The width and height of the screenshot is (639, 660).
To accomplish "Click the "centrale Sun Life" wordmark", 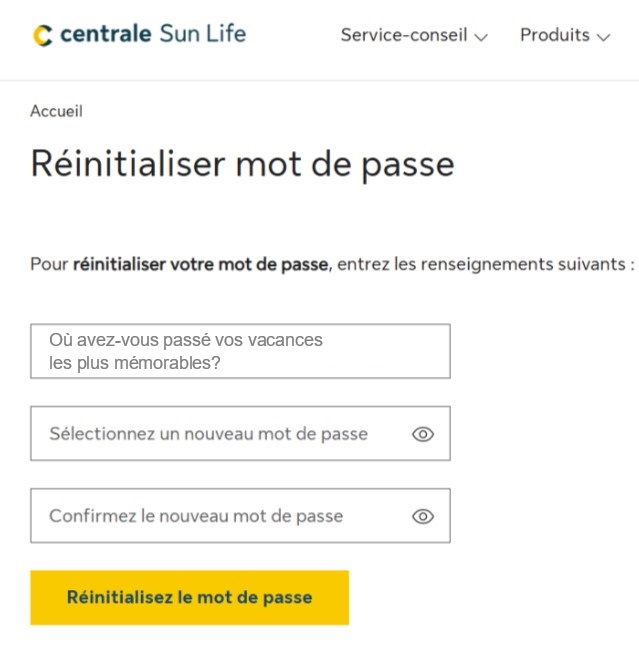I will tap(152, 34).
